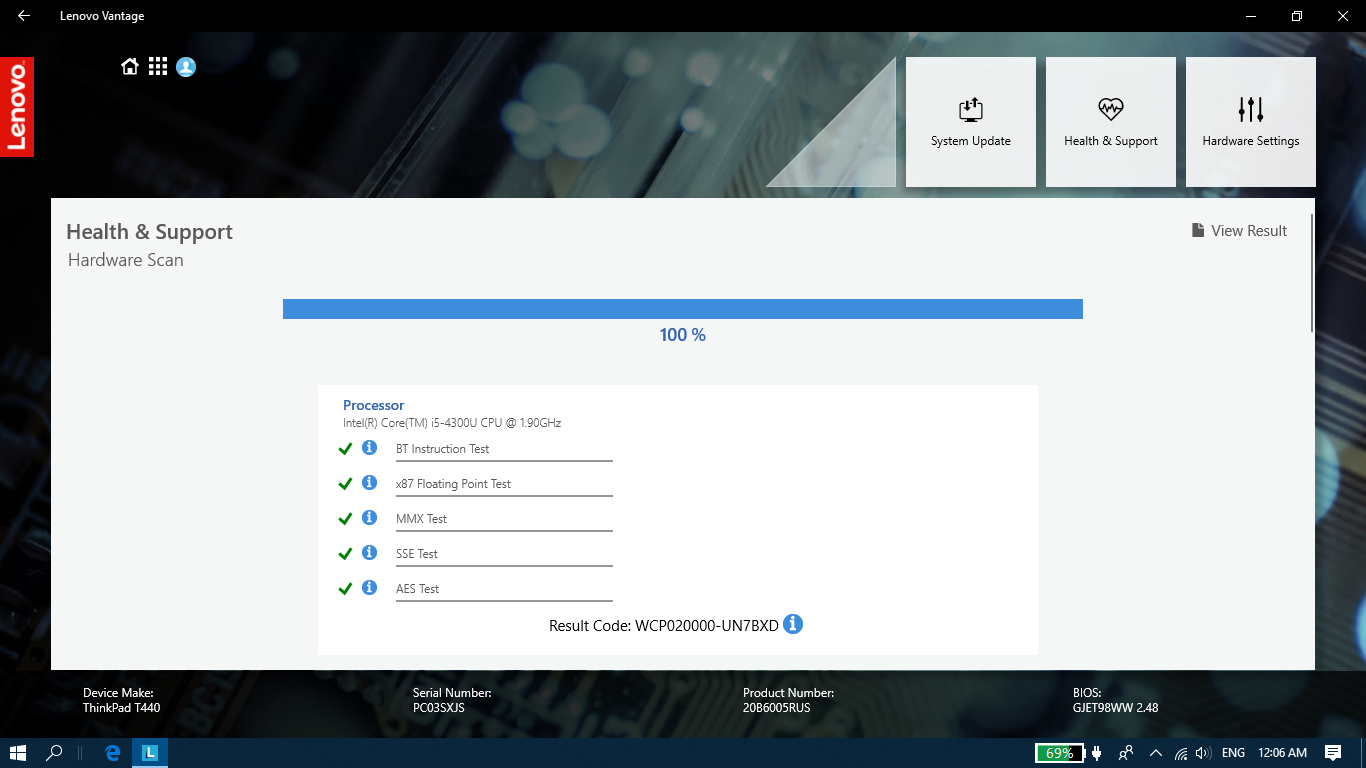Open the apps grid icon
Viewport: 1366px width, 768px height.
coord(158,67)
